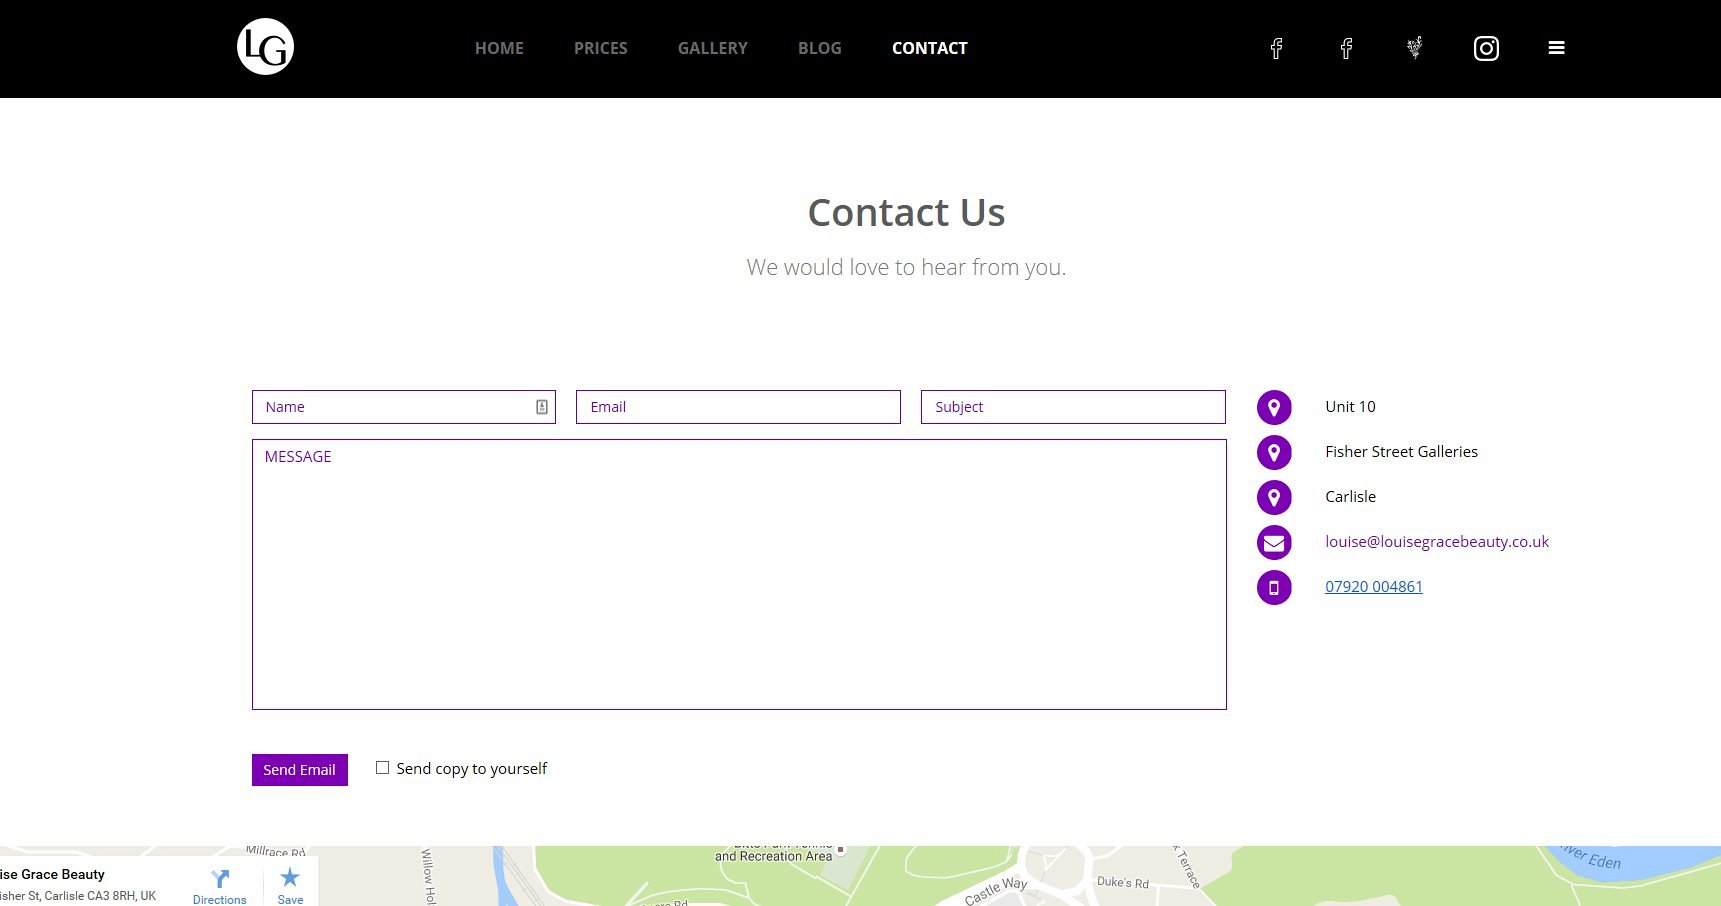The width and height of the screenshot is (1721, 906).
Task: Click the louise@louisegracebeauty.co.uk email link
Action: [1436, 542]
